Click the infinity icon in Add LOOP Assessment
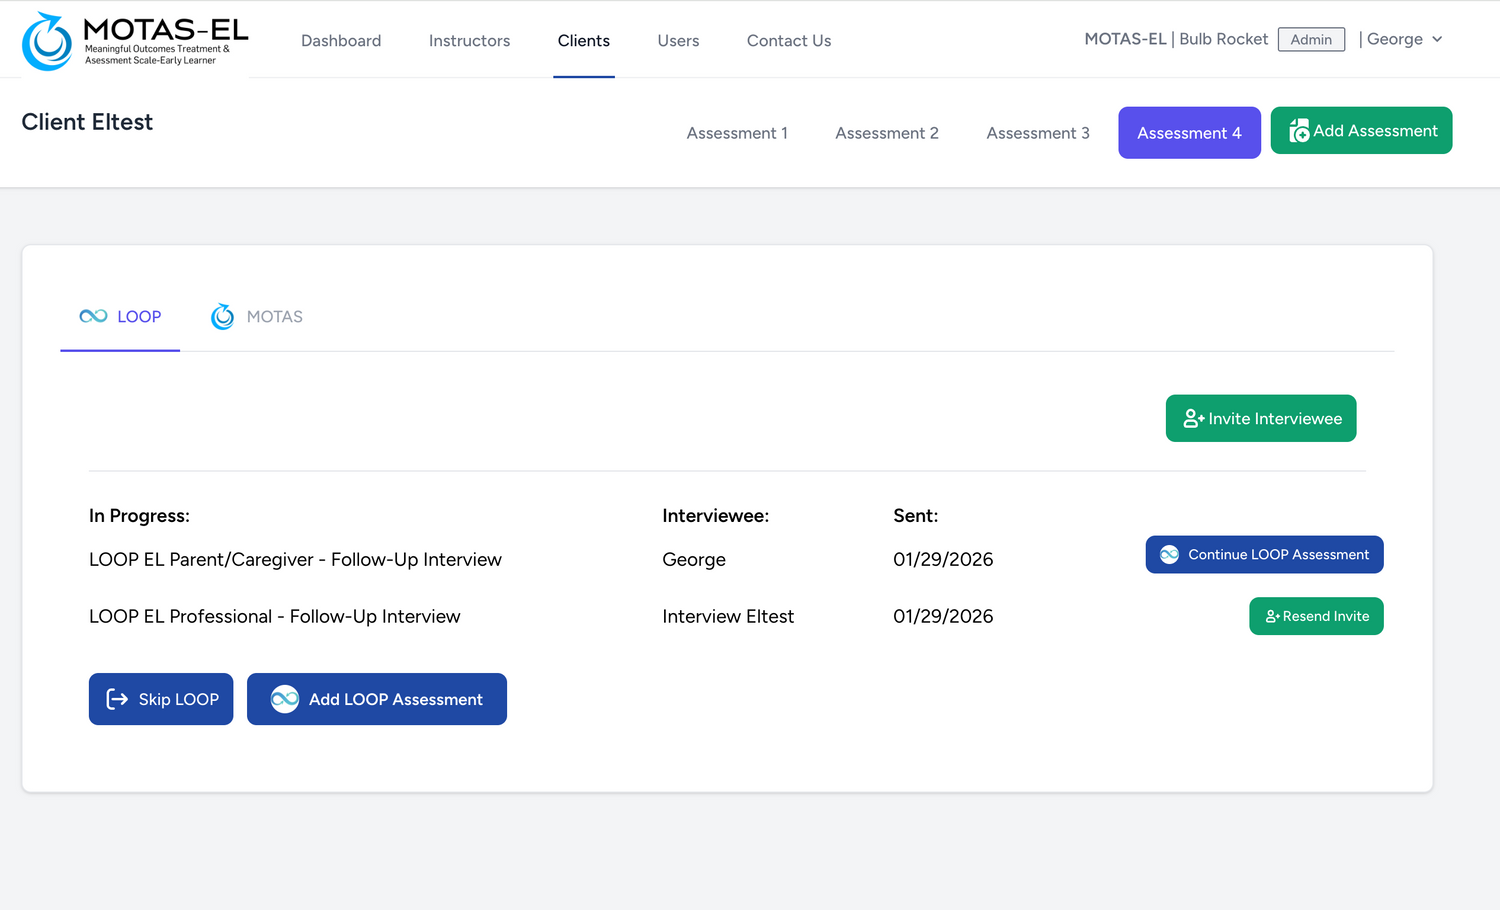The height and width of the screenshot is (910, 1500). coord(285,699)
